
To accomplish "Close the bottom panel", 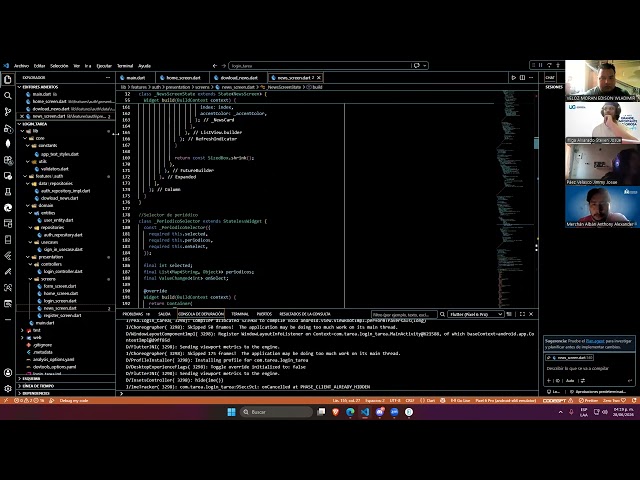I will click(531, 314).
